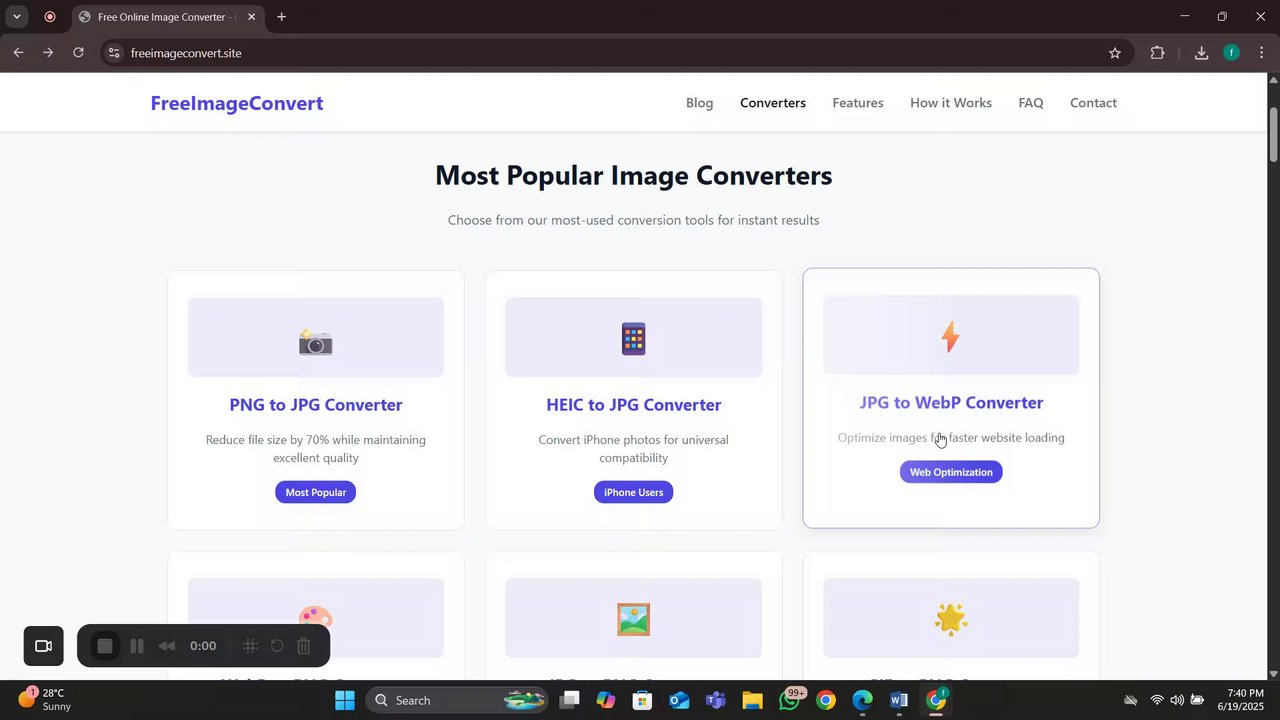Screen dimensions: 1280x720
Task: Open Blog in site navigation
Action: click(x=699, y=103)
